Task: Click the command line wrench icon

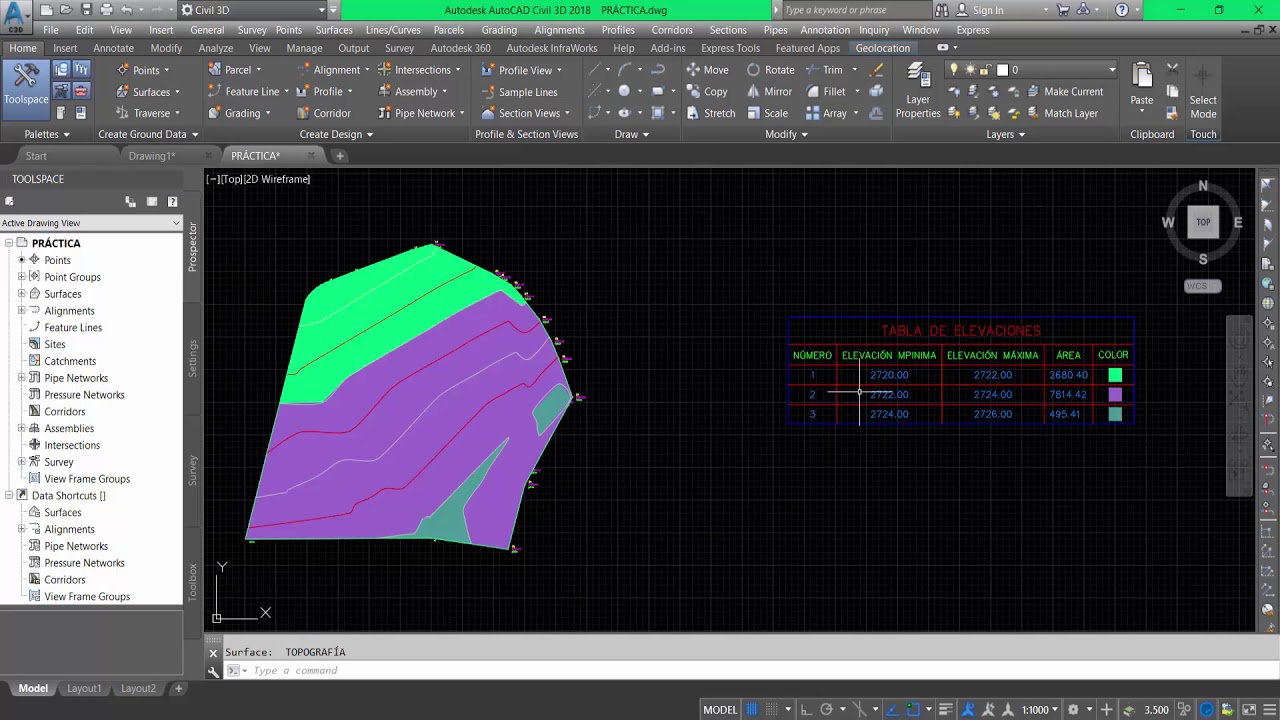Action: tap(213, 671)
